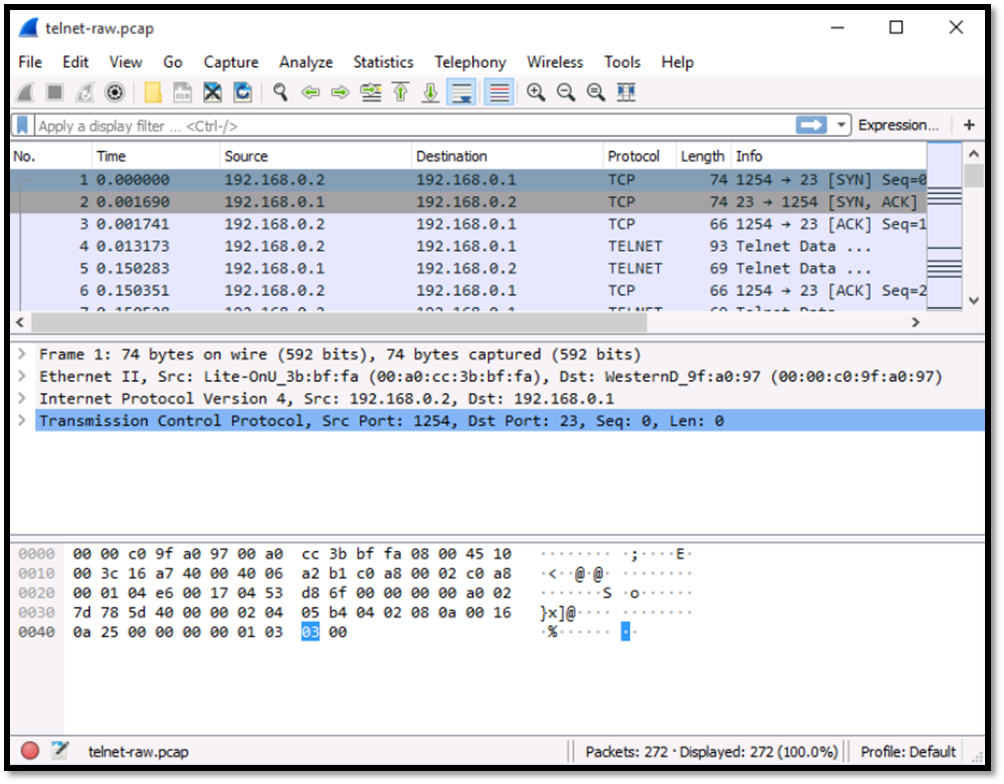Apply the display filter arrow button
The height and width of the screenshot is (784, 1004).
(811, 125)
